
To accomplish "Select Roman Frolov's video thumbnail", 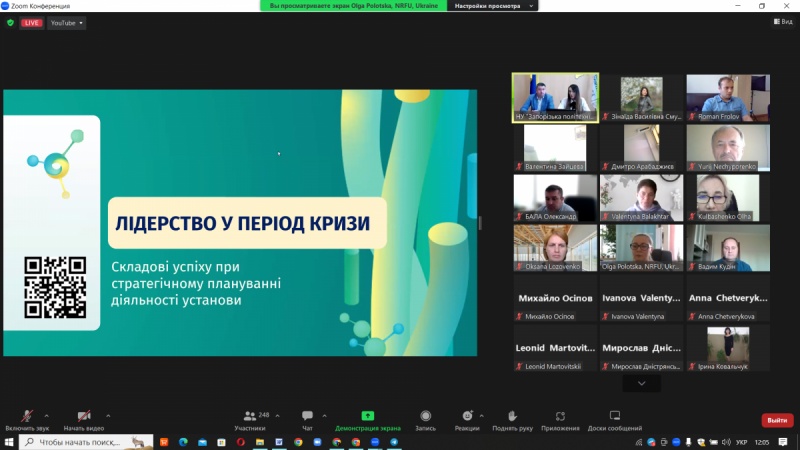I will (x=727, y=97).
